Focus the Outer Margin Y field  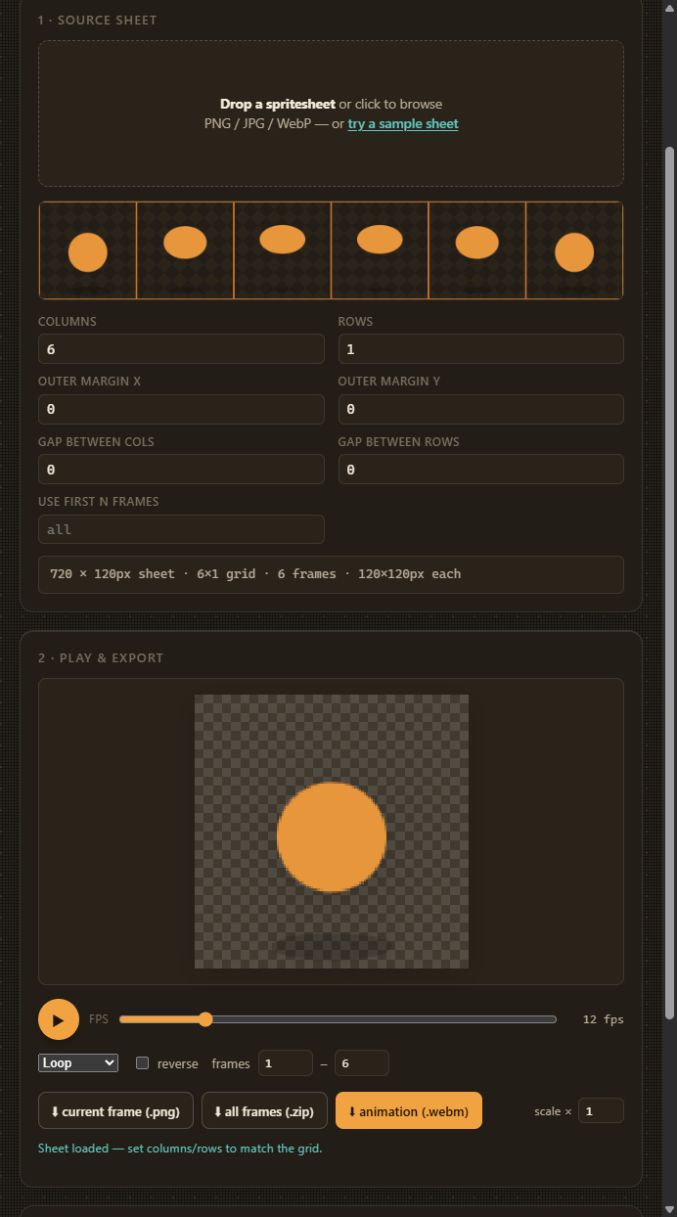[x=481, y=409]
